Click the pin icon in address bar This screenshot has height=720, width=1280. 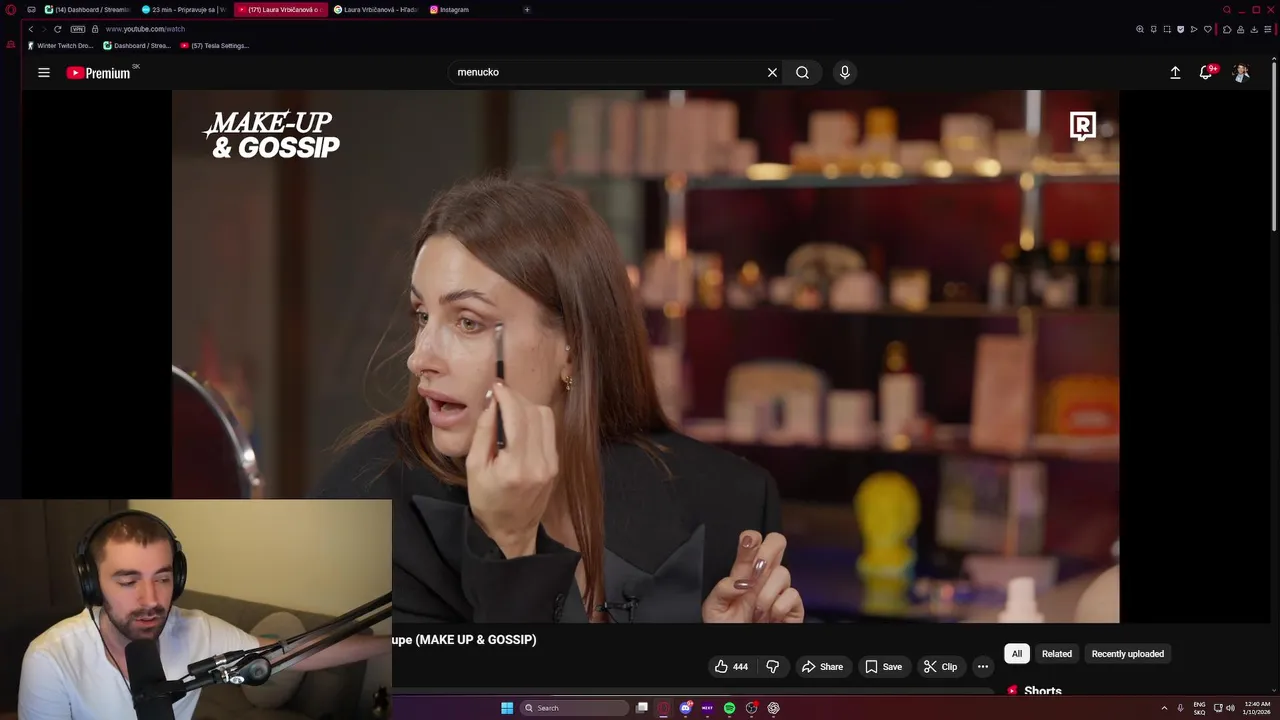click(1153, 29)
